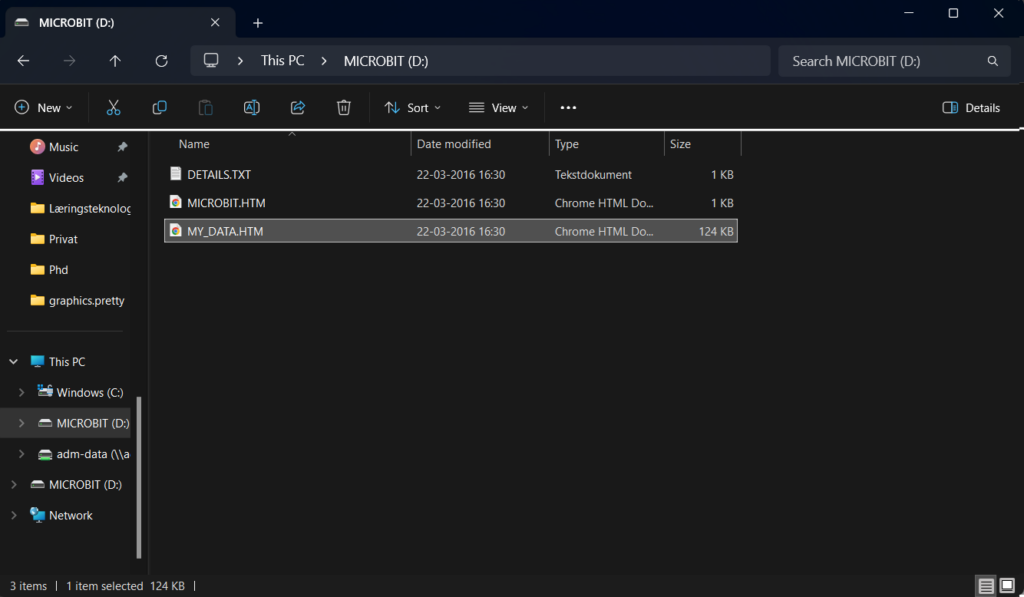The image size is (1024, 597).
Task: Unpin Music using its pin icon
Action: pos(122,147)
